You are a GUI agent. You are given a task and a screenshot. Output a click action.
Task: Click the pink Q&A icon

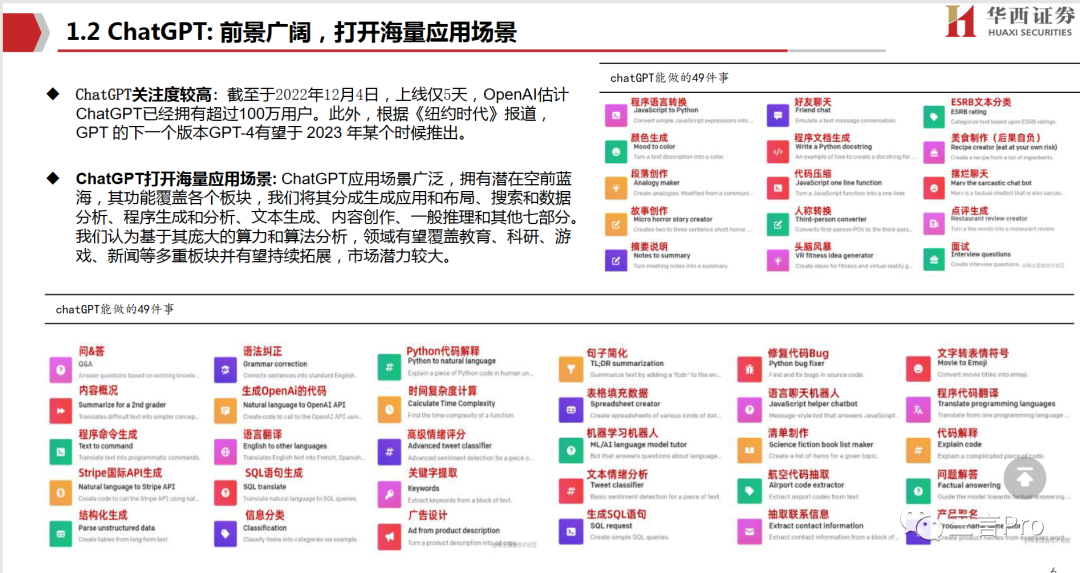pyautogui.click(x=61, y=370)
